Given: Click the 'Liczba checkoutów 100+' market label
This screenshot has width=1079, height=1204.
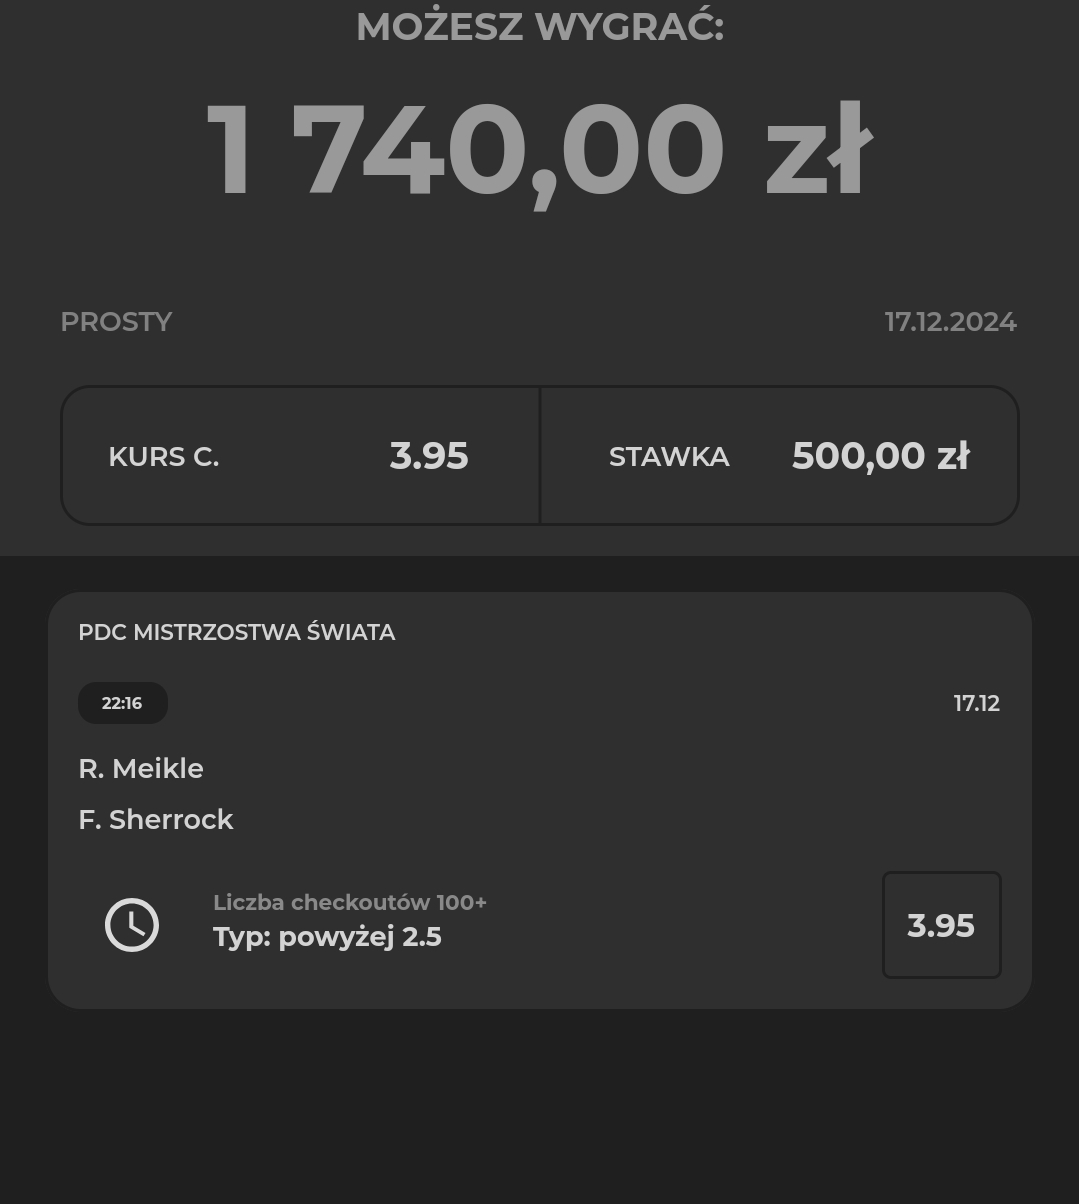Looking at the screenshot, I should pyautogui.click(x=349, y=902).
